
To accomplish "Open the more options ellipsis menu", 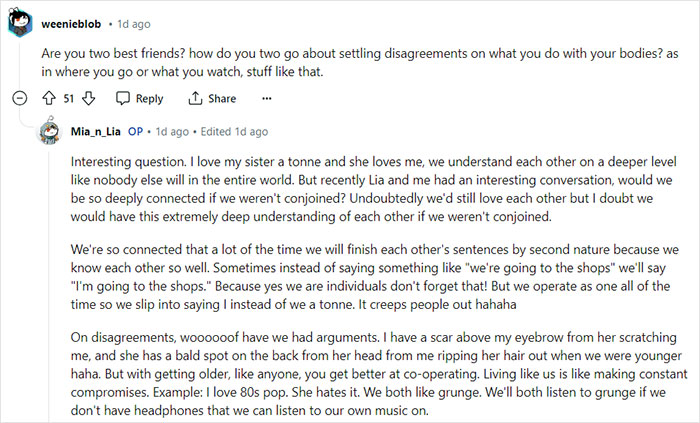I will pos(266,98).
